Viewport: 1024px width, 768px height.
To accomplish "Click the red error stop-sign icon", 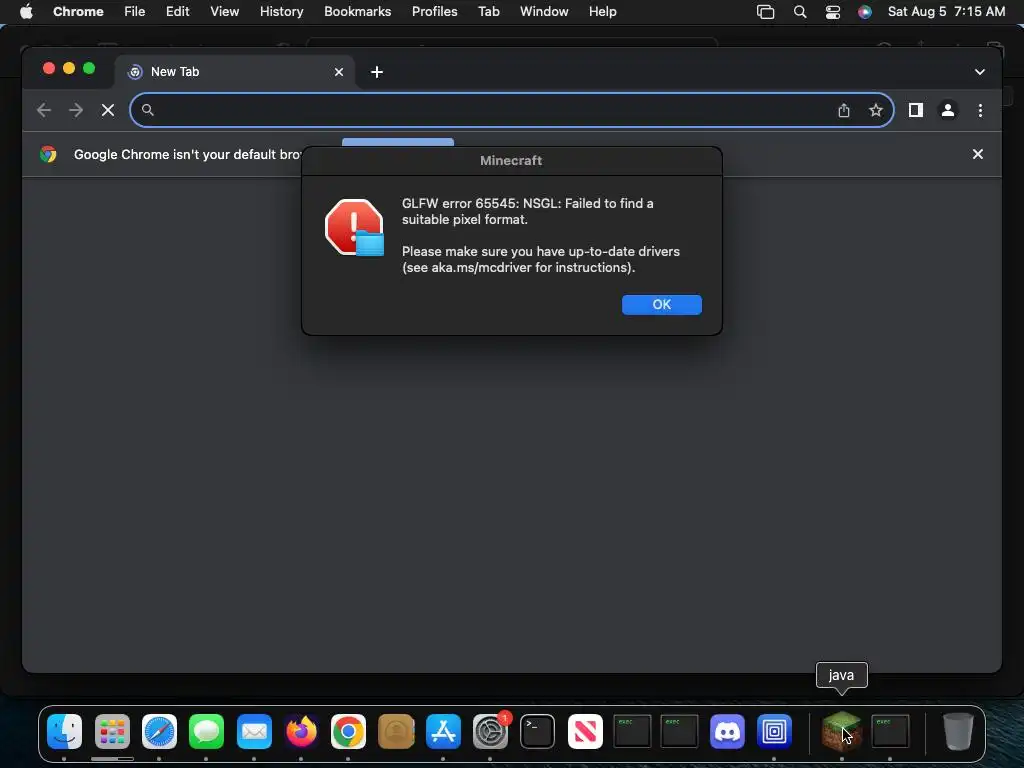I will [355, 227].
